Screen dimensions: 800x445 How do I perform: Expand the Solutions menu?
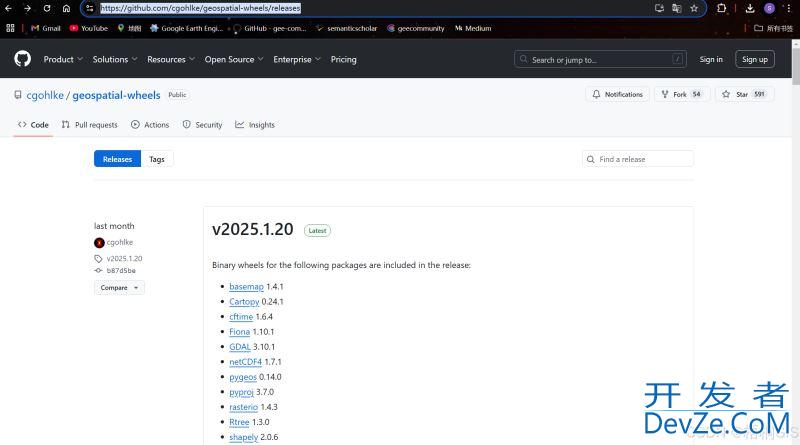(x=115, y=59)
